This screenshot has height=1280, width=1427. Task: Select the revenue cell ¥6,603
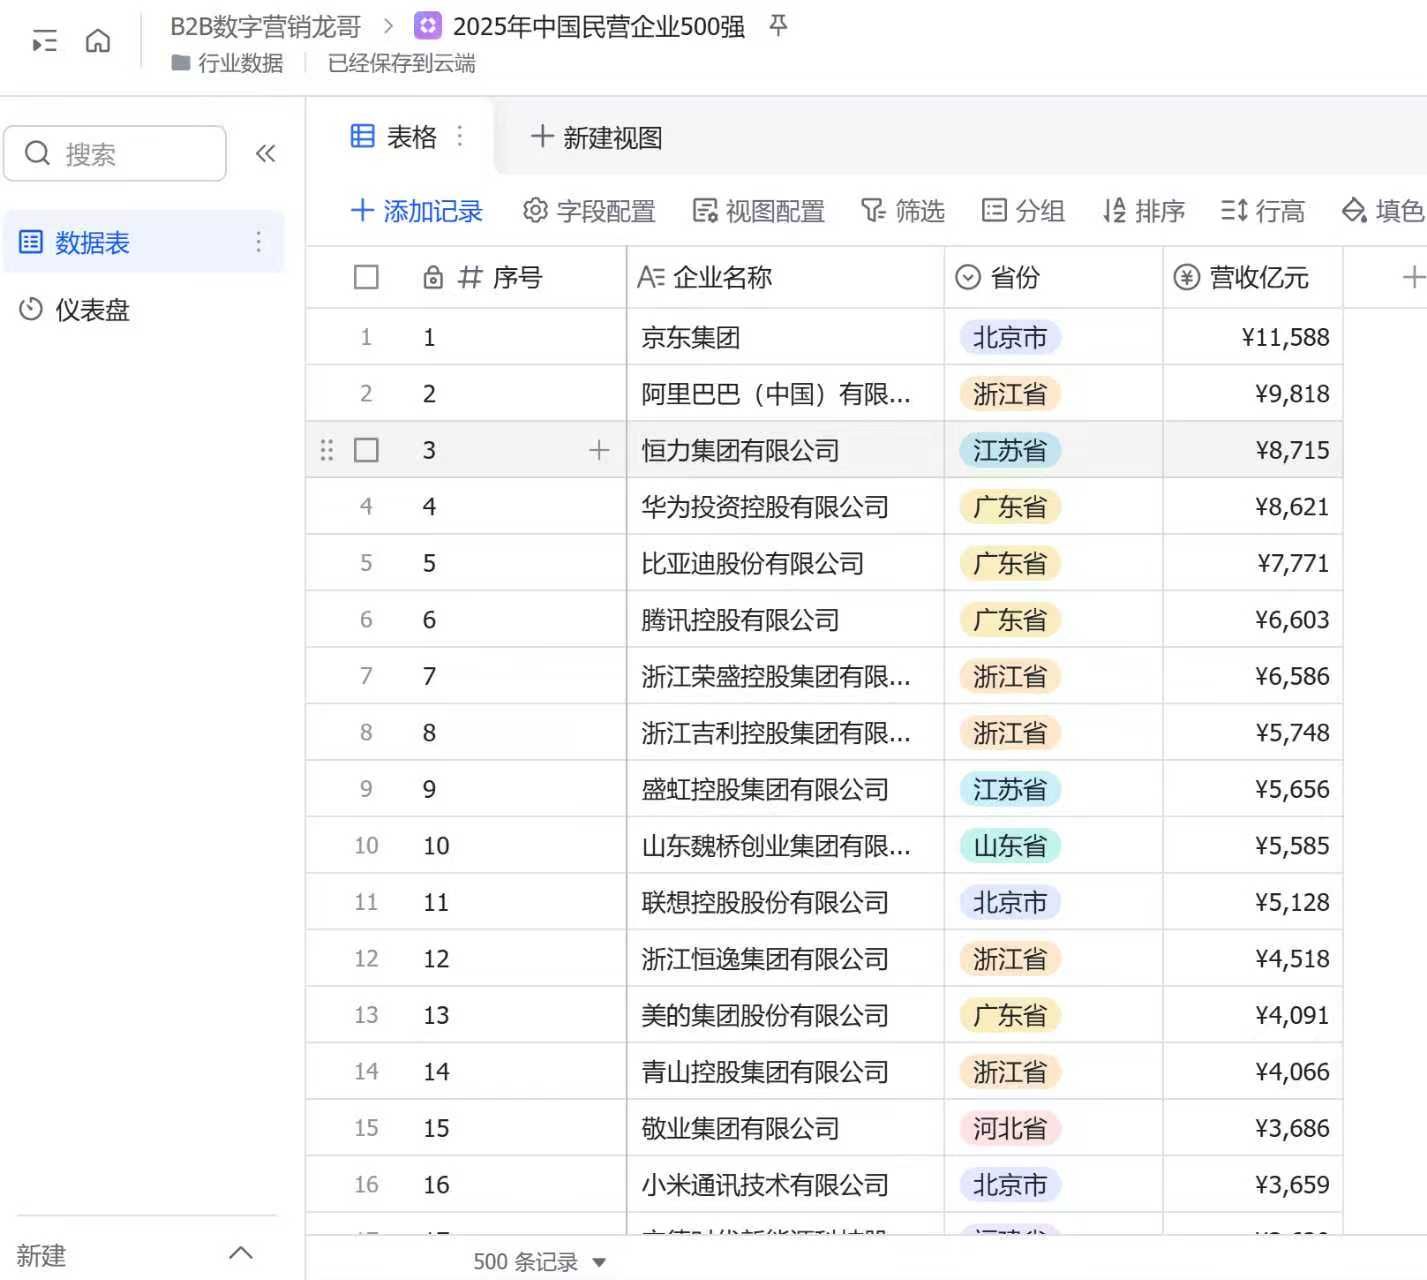pyautogui.click(x=1252, y=620)
